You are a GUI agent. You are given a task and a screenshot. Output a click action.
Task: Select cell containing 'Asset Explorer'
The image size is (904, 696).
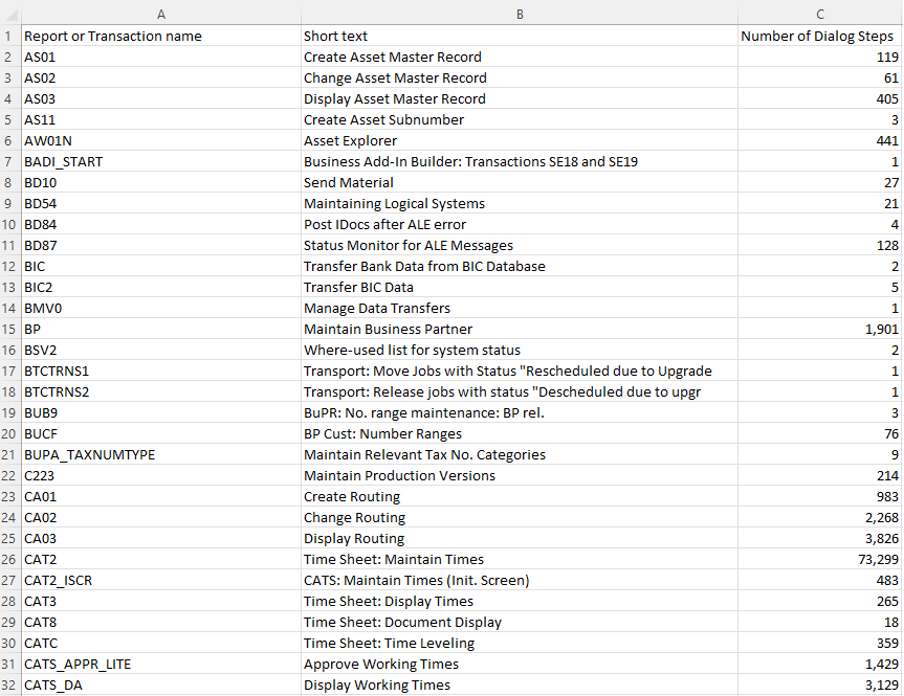tap(350, 141)
